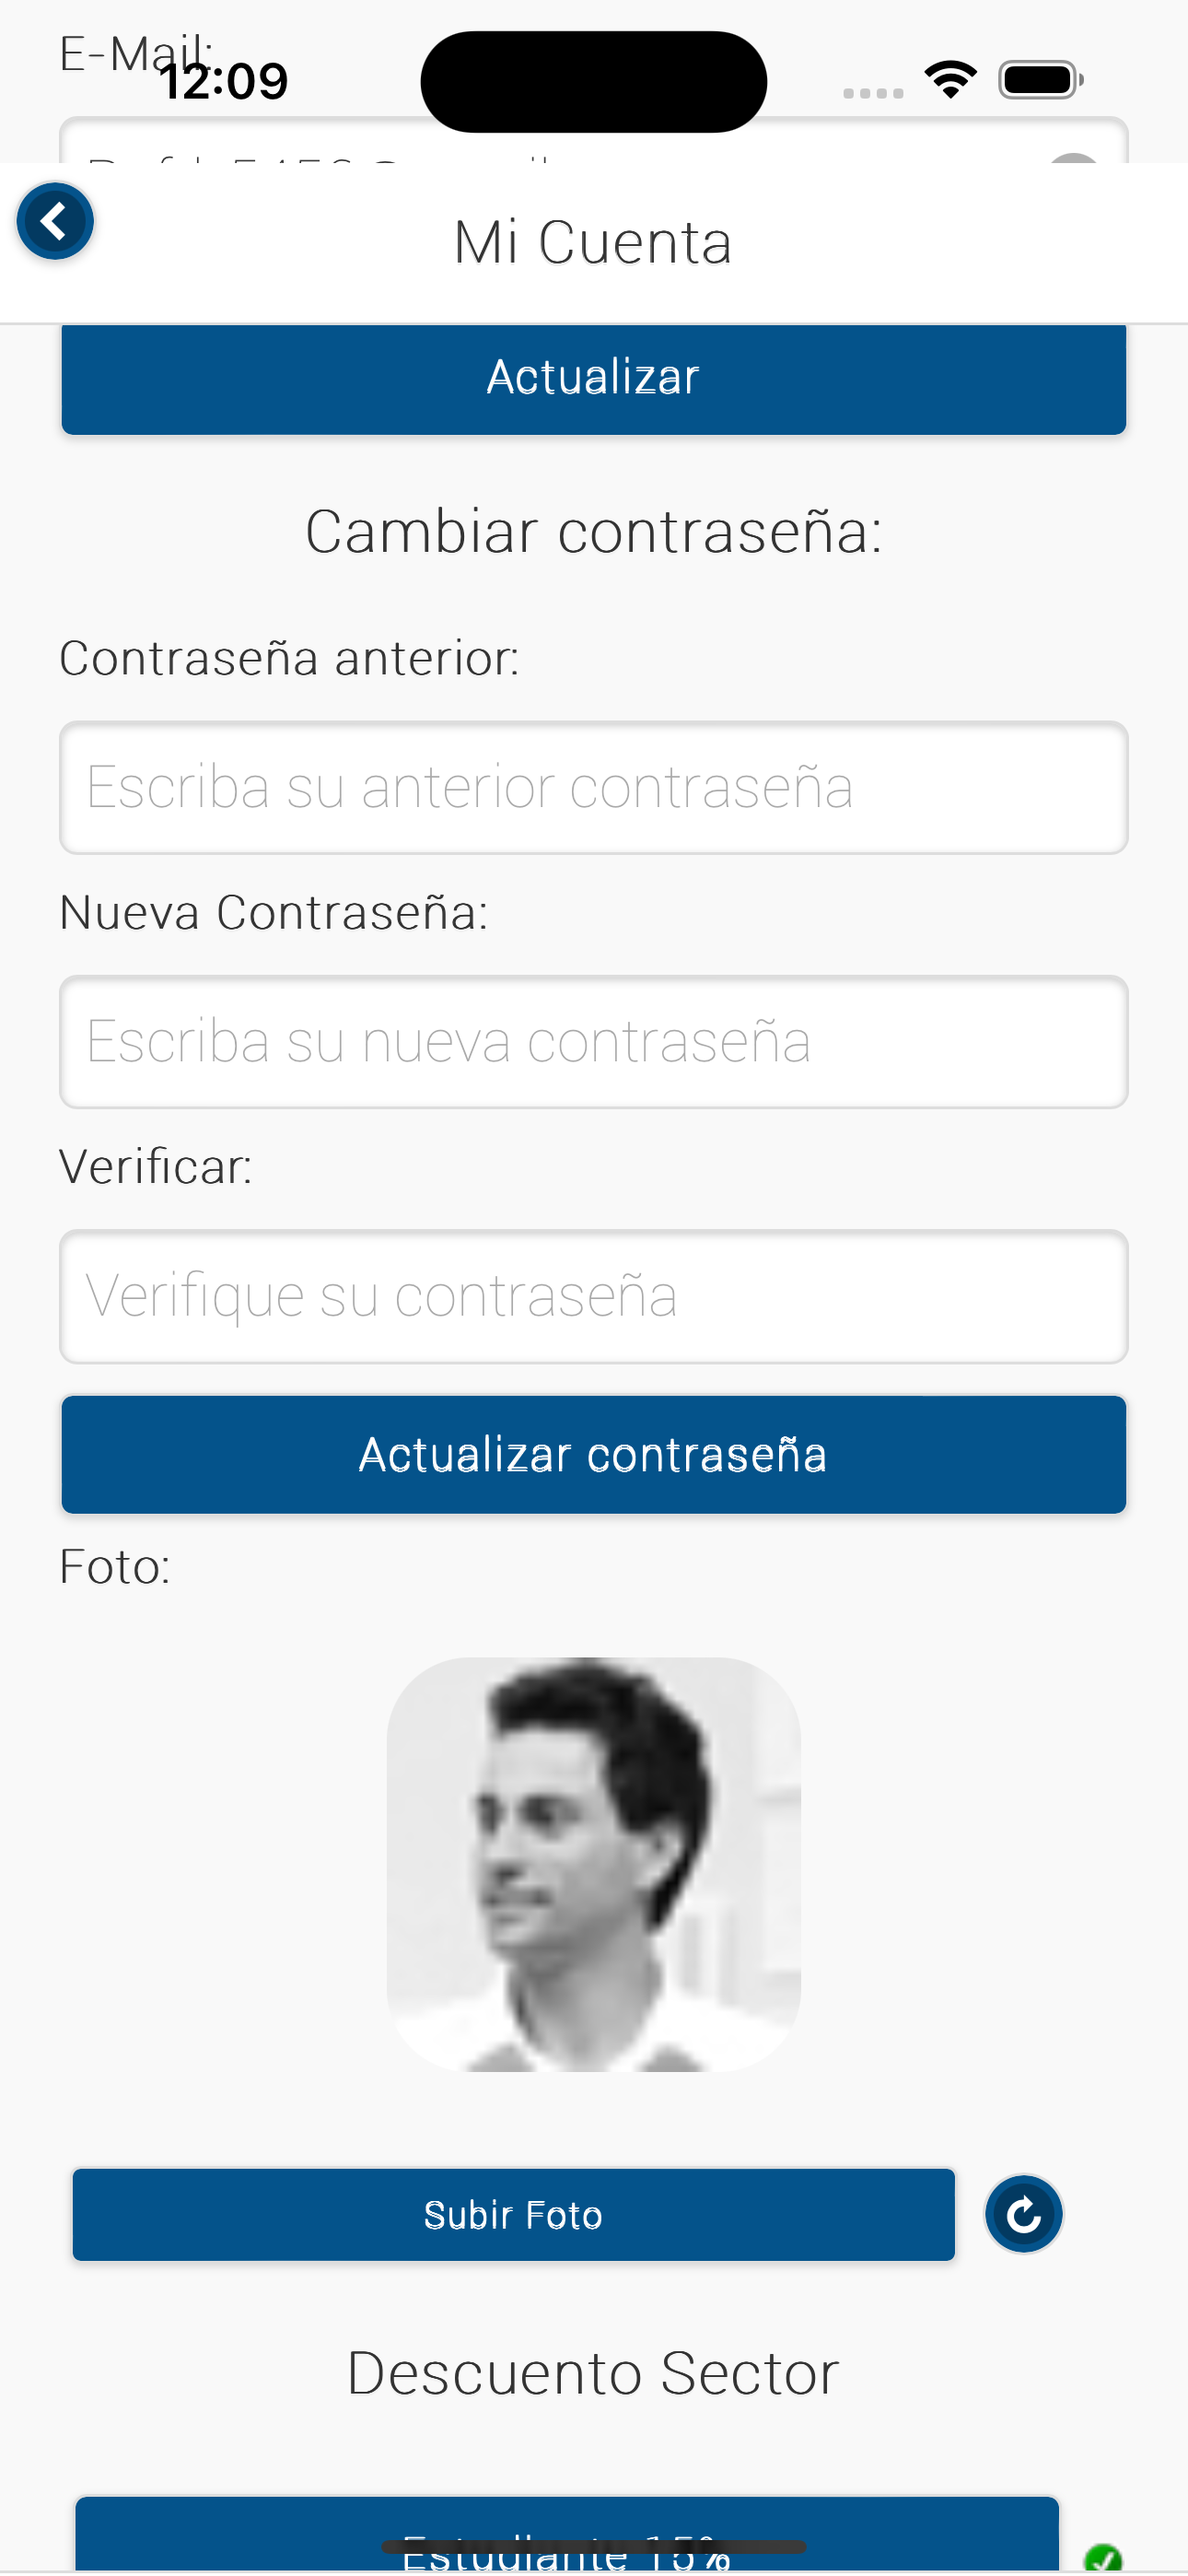Tap the Wi-Fi status icon
The width and height of the screenshot is (1188, 2576).
950,79
